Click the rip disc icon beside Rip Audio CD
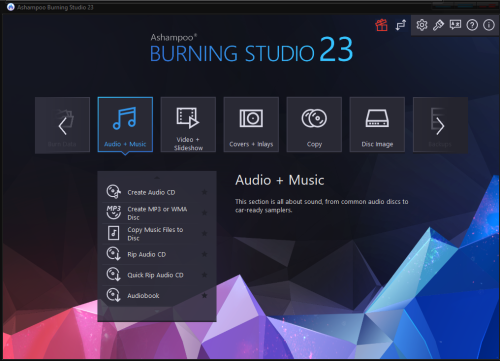This screenshot has height=361, width=500. coord(113,254)
